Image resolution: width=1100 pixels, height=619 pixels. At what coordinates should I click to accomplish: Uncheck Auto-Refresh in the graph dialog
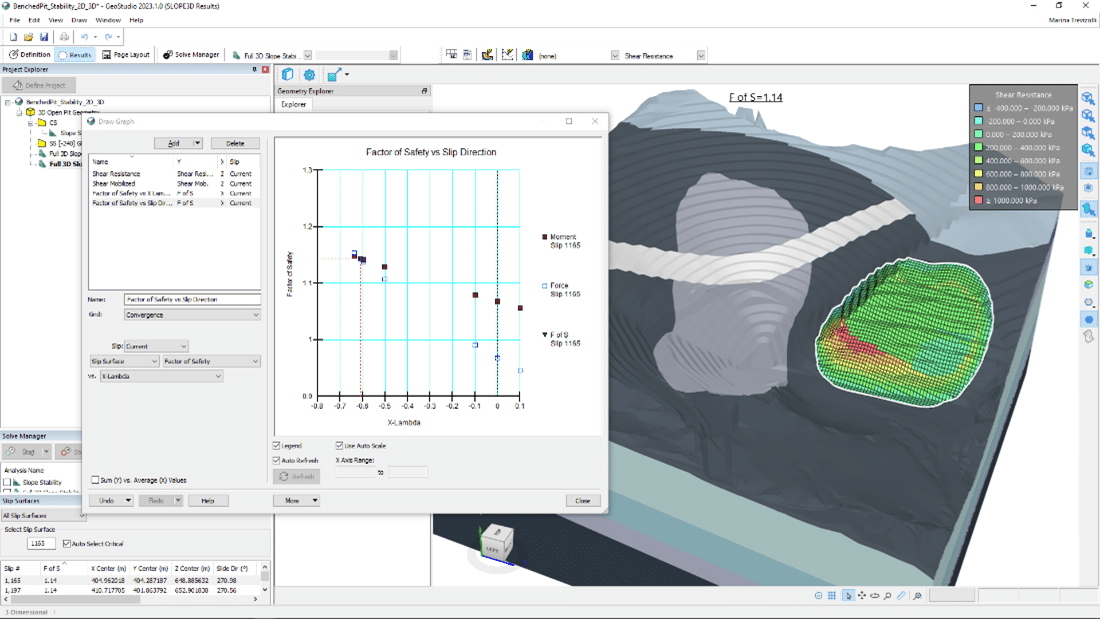276,459
